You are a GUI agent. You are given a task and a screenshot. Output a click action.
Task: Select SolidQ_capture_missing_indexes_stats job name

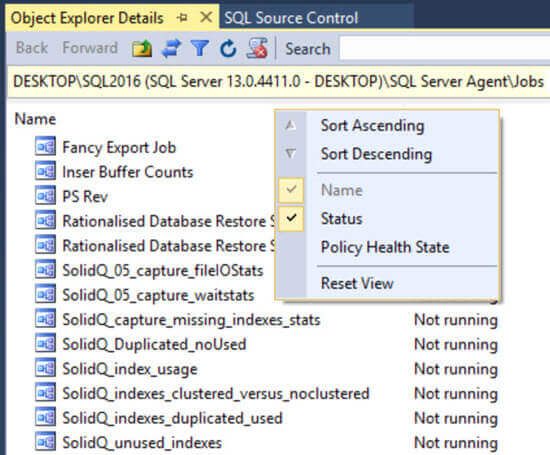point(191,320)
